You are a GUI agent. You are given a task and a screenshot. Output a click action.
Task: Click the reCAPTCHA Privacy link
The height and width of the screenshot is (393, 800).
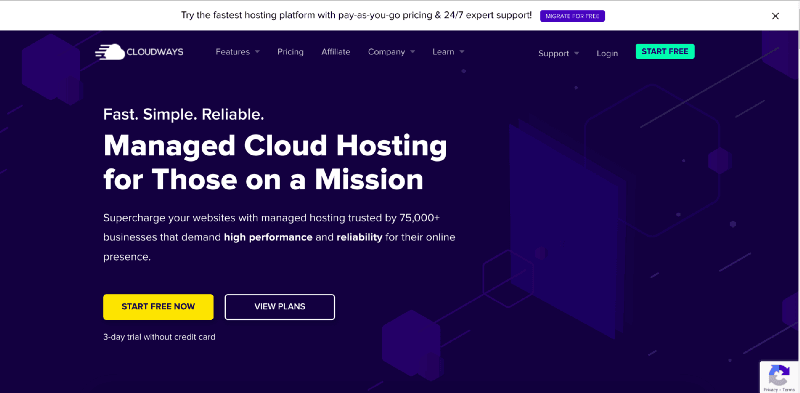pos(770,389)
